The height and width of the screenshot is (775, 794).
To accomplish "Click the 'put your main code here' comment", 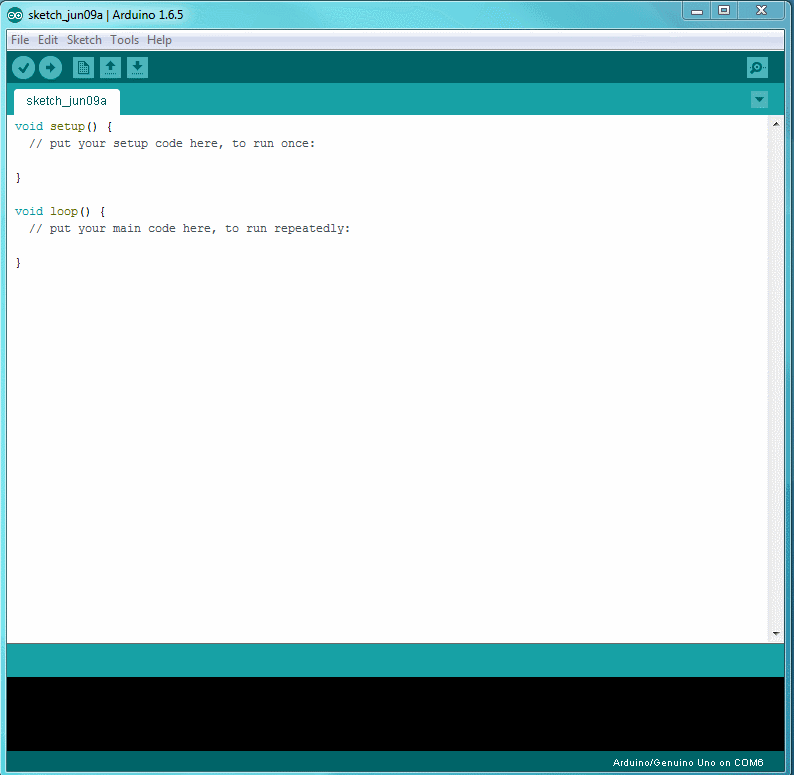I will tap(189, 228).
